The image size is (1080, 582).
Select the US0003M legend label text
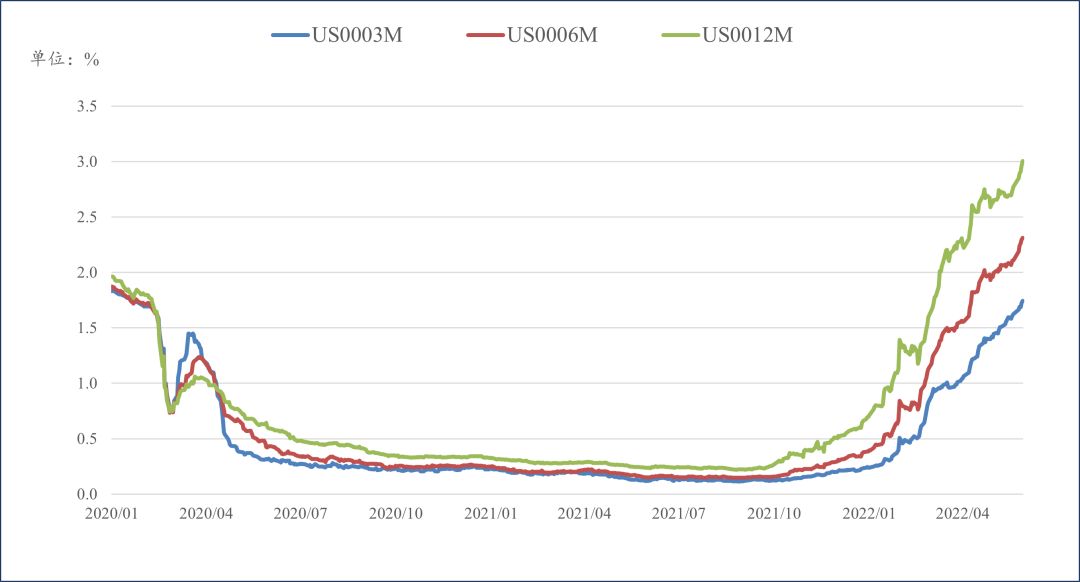pos(359,36)
